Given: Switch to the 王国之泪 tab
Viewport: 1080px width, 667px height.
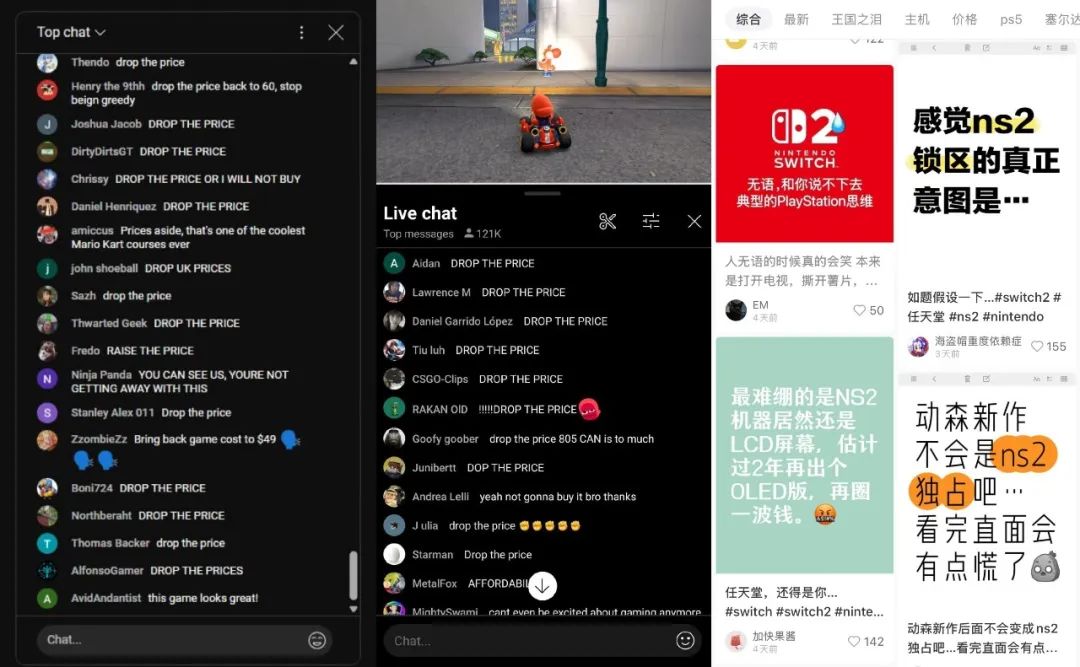Looking at the screenshot, I should point(856,20).
